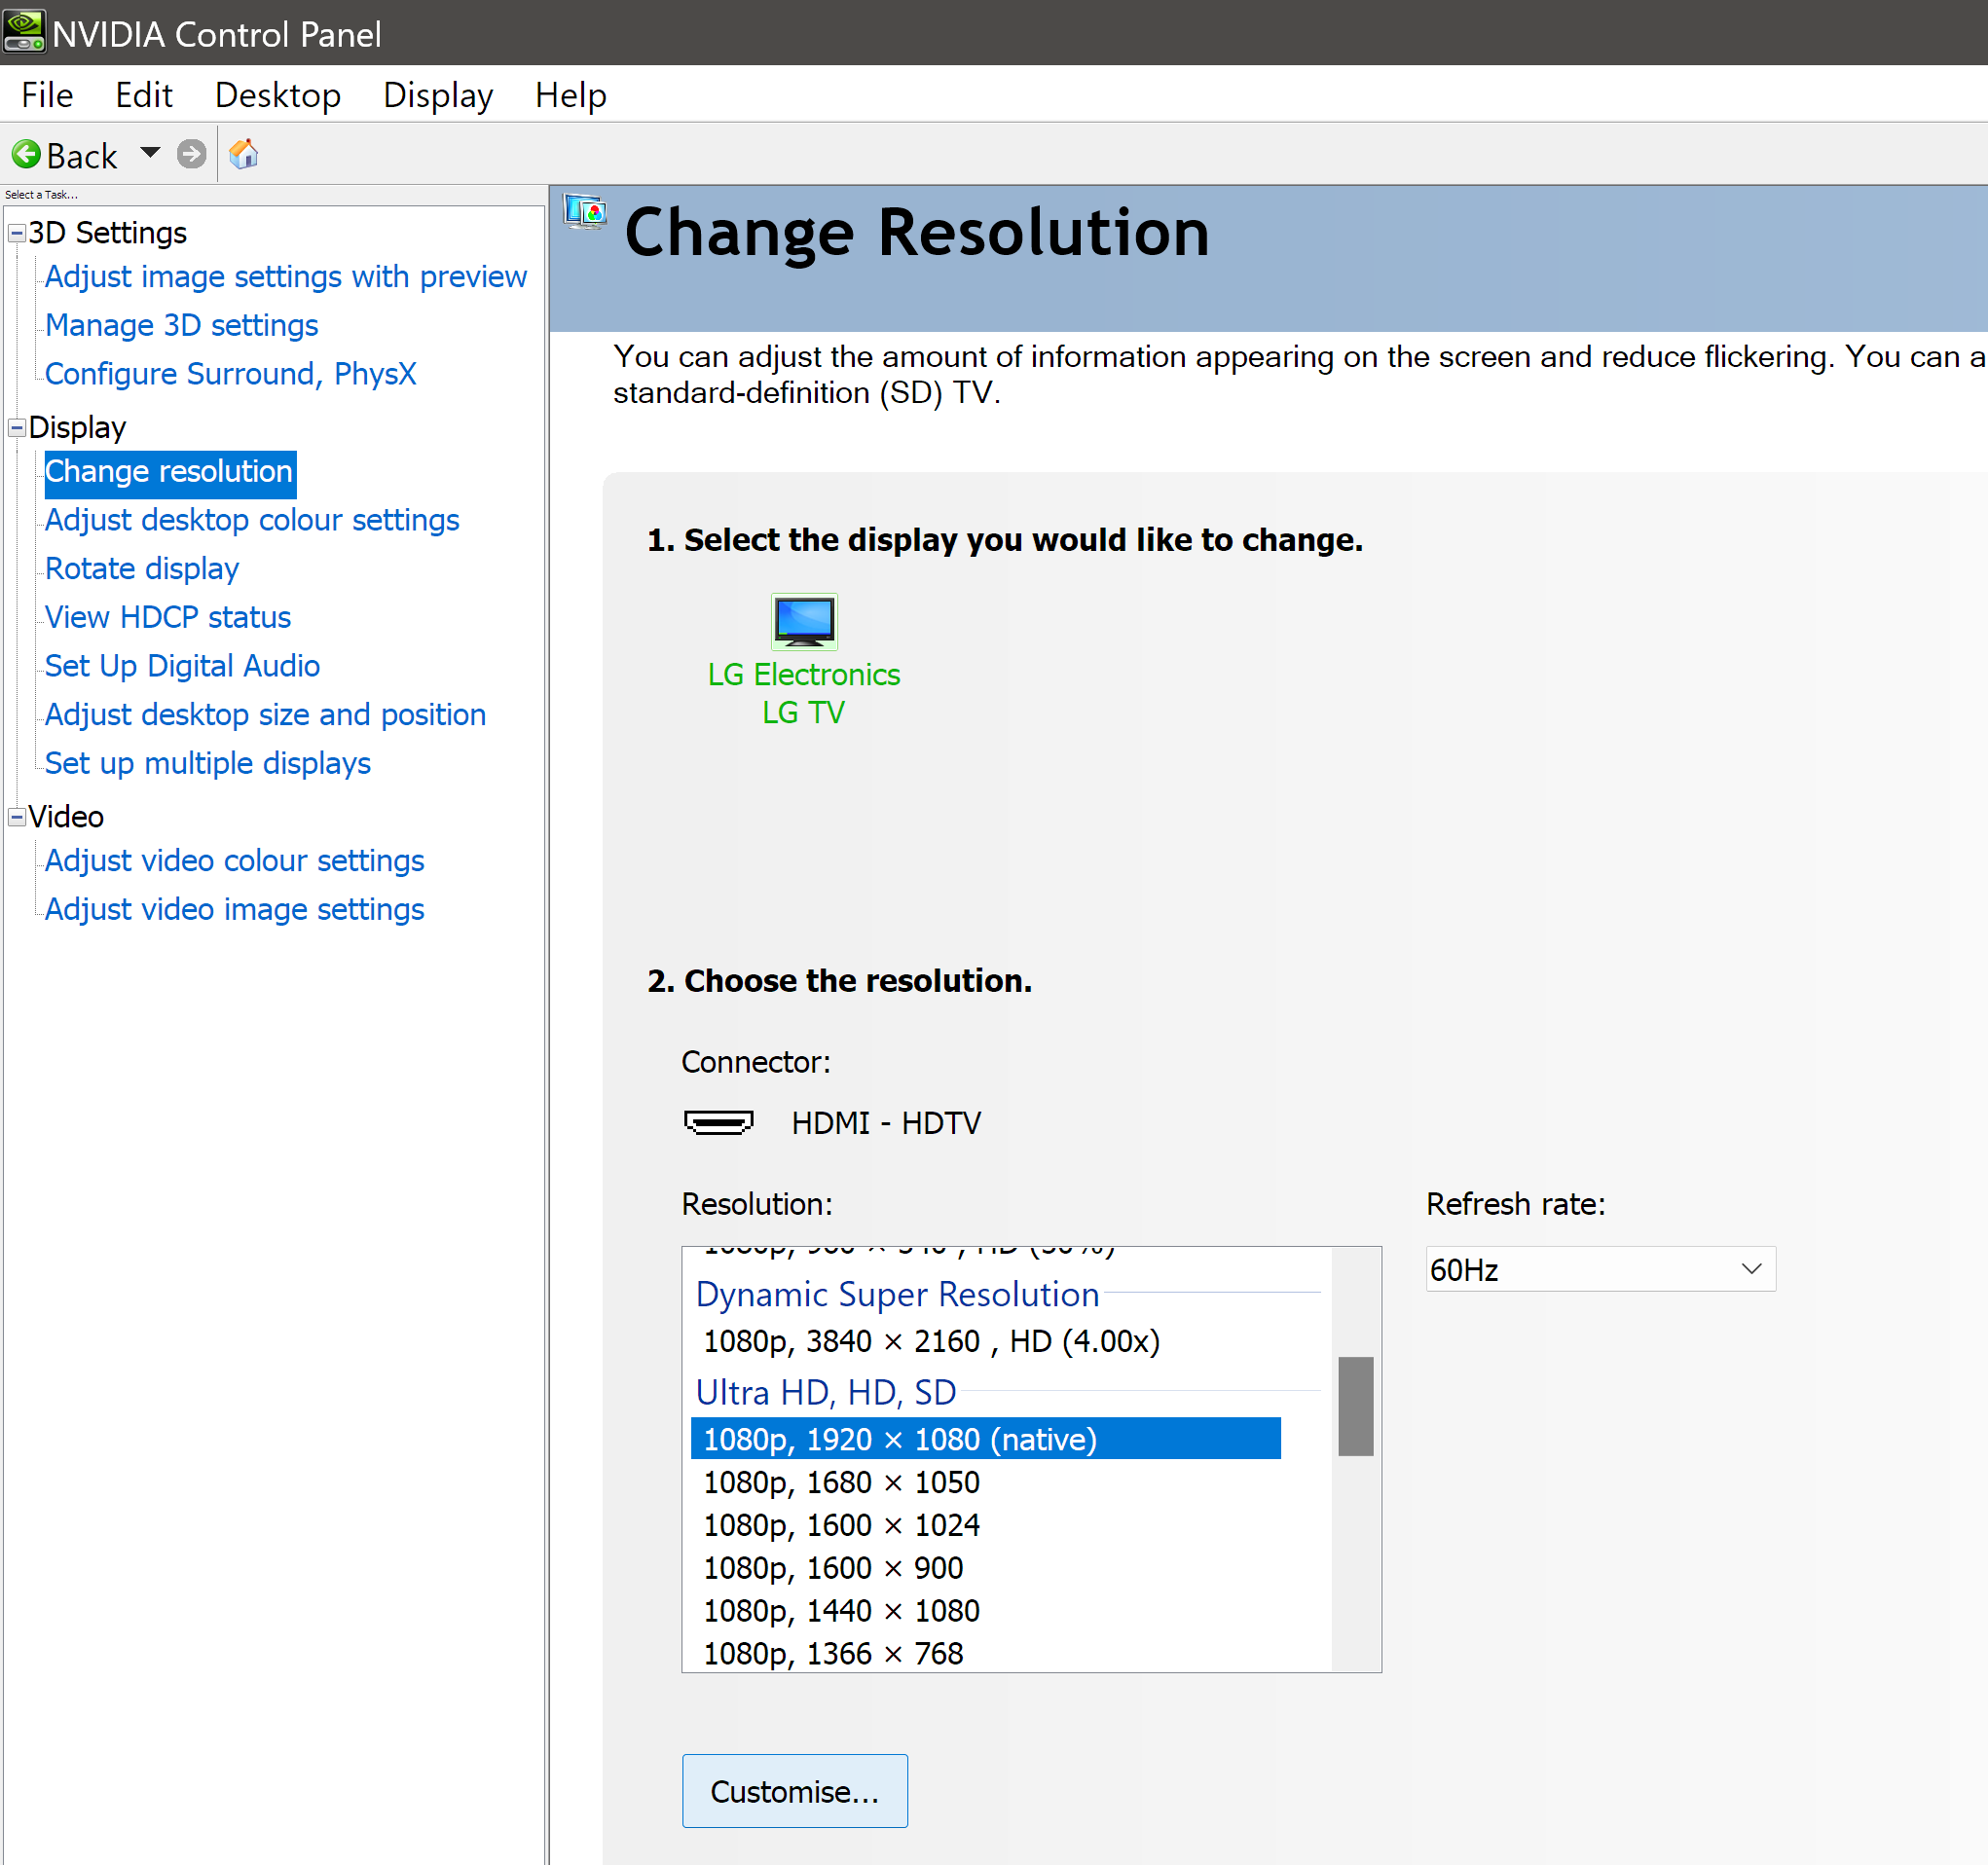Click the Display category label in tree
Viewport: 1988px width, 1865px height.
(x=77, y=427)
